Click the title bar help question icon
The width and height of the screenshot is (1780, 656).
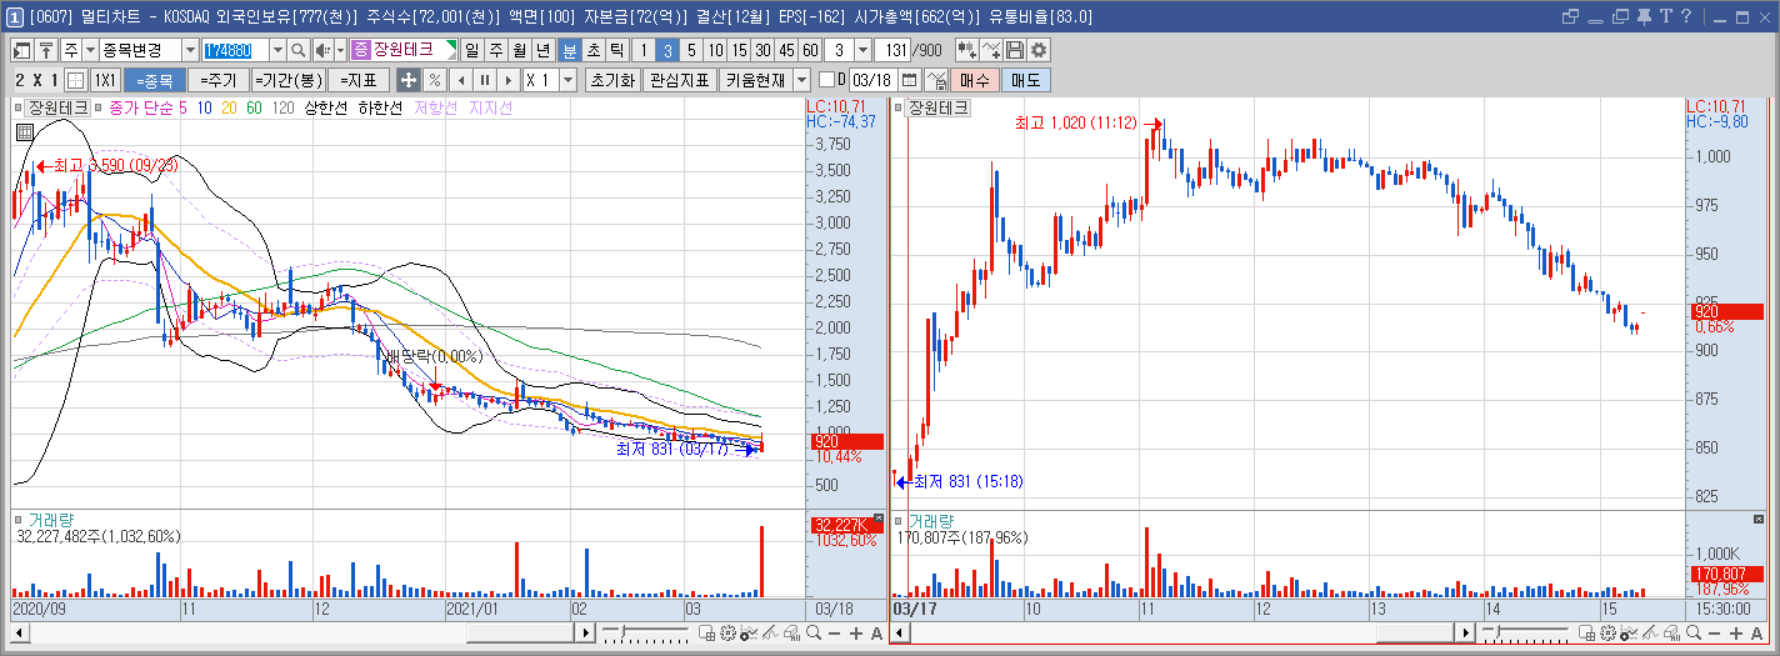tap(1686, 16)
